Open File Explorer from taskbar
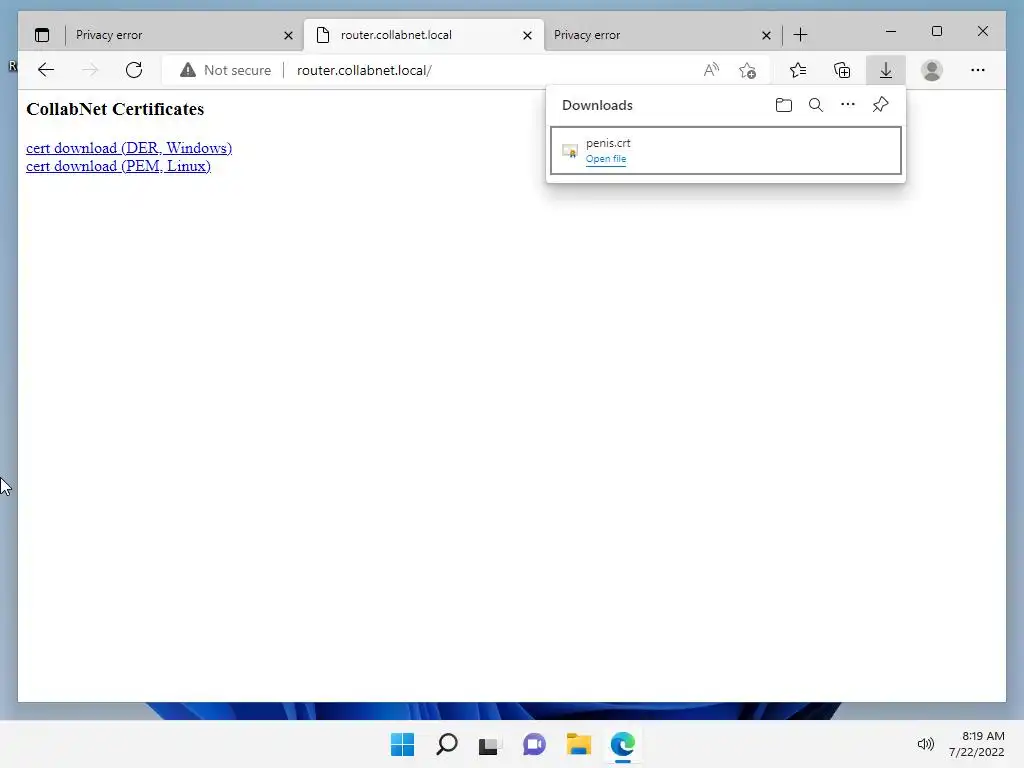This screenshot has width=1024, height=768. (x=579, y=744)
